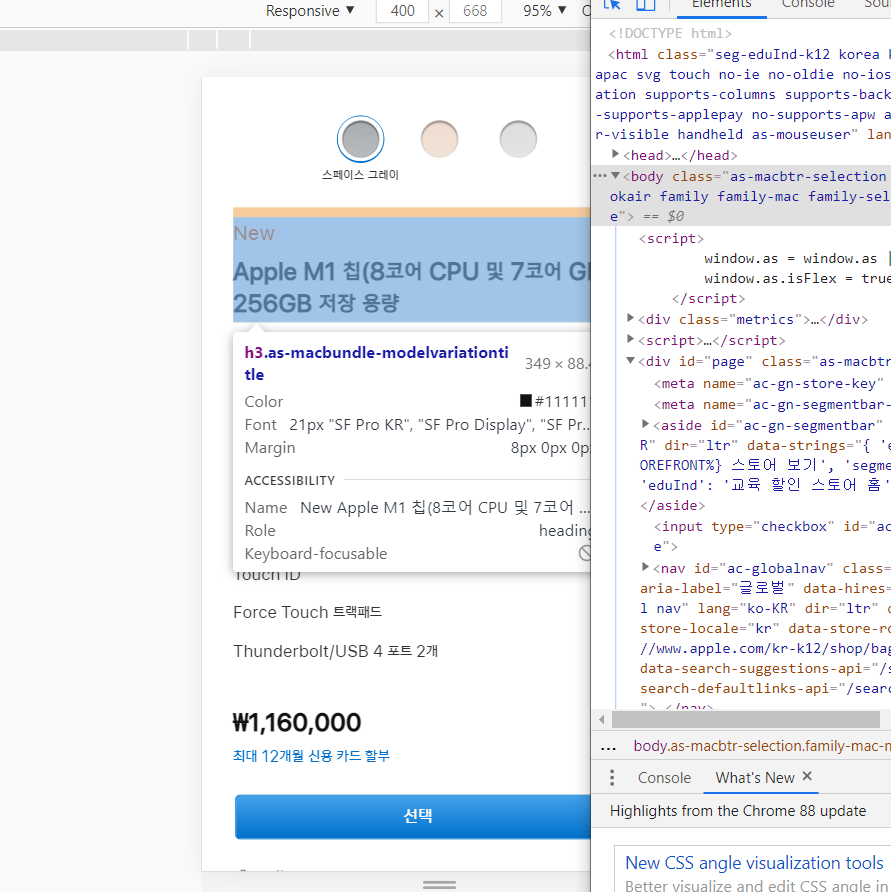
Task: Collapse the div id page node
Action: pyautogui.click(x=630, y=361)
